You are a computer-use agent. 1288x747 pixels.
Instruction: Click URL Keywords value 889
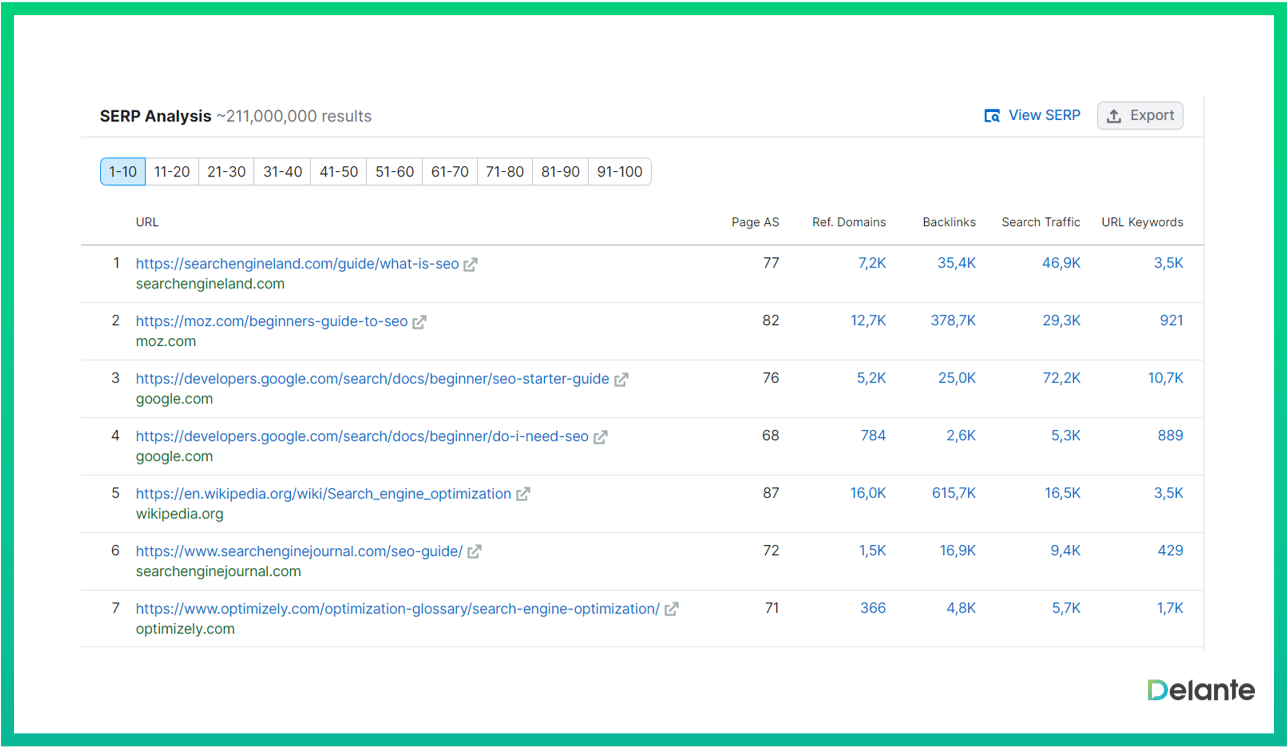(1170, 436)
